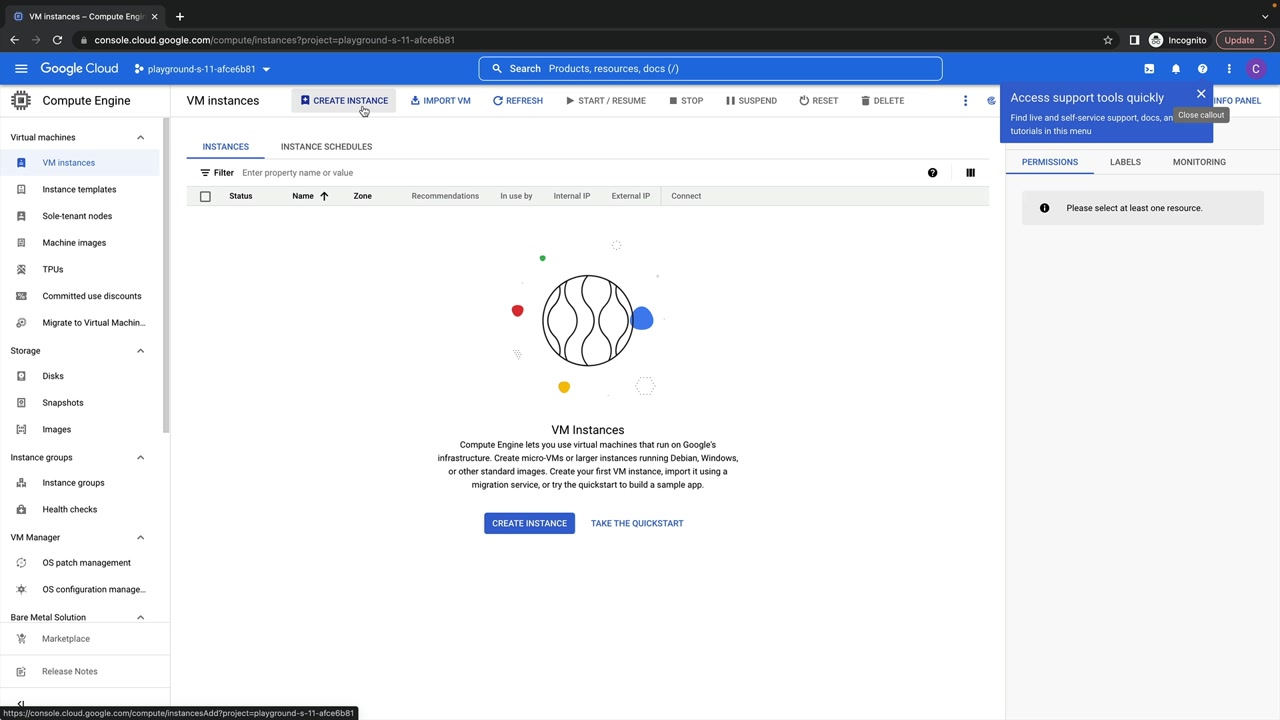Open the header settings and utilities kebab menu
Viewport: 1280px width, 720px height.
point(1229,69)
